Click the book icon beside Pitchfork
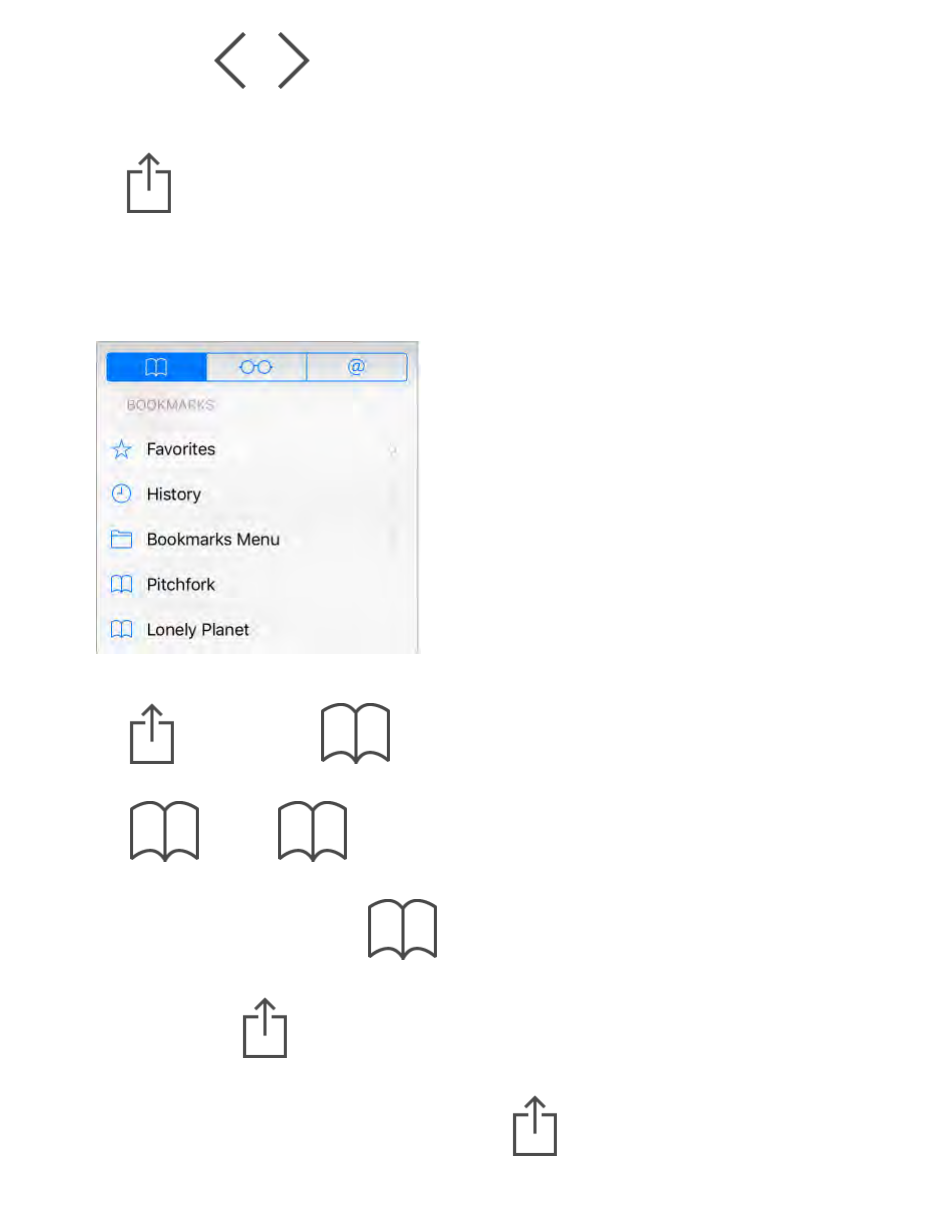 (x=122, y=585)
